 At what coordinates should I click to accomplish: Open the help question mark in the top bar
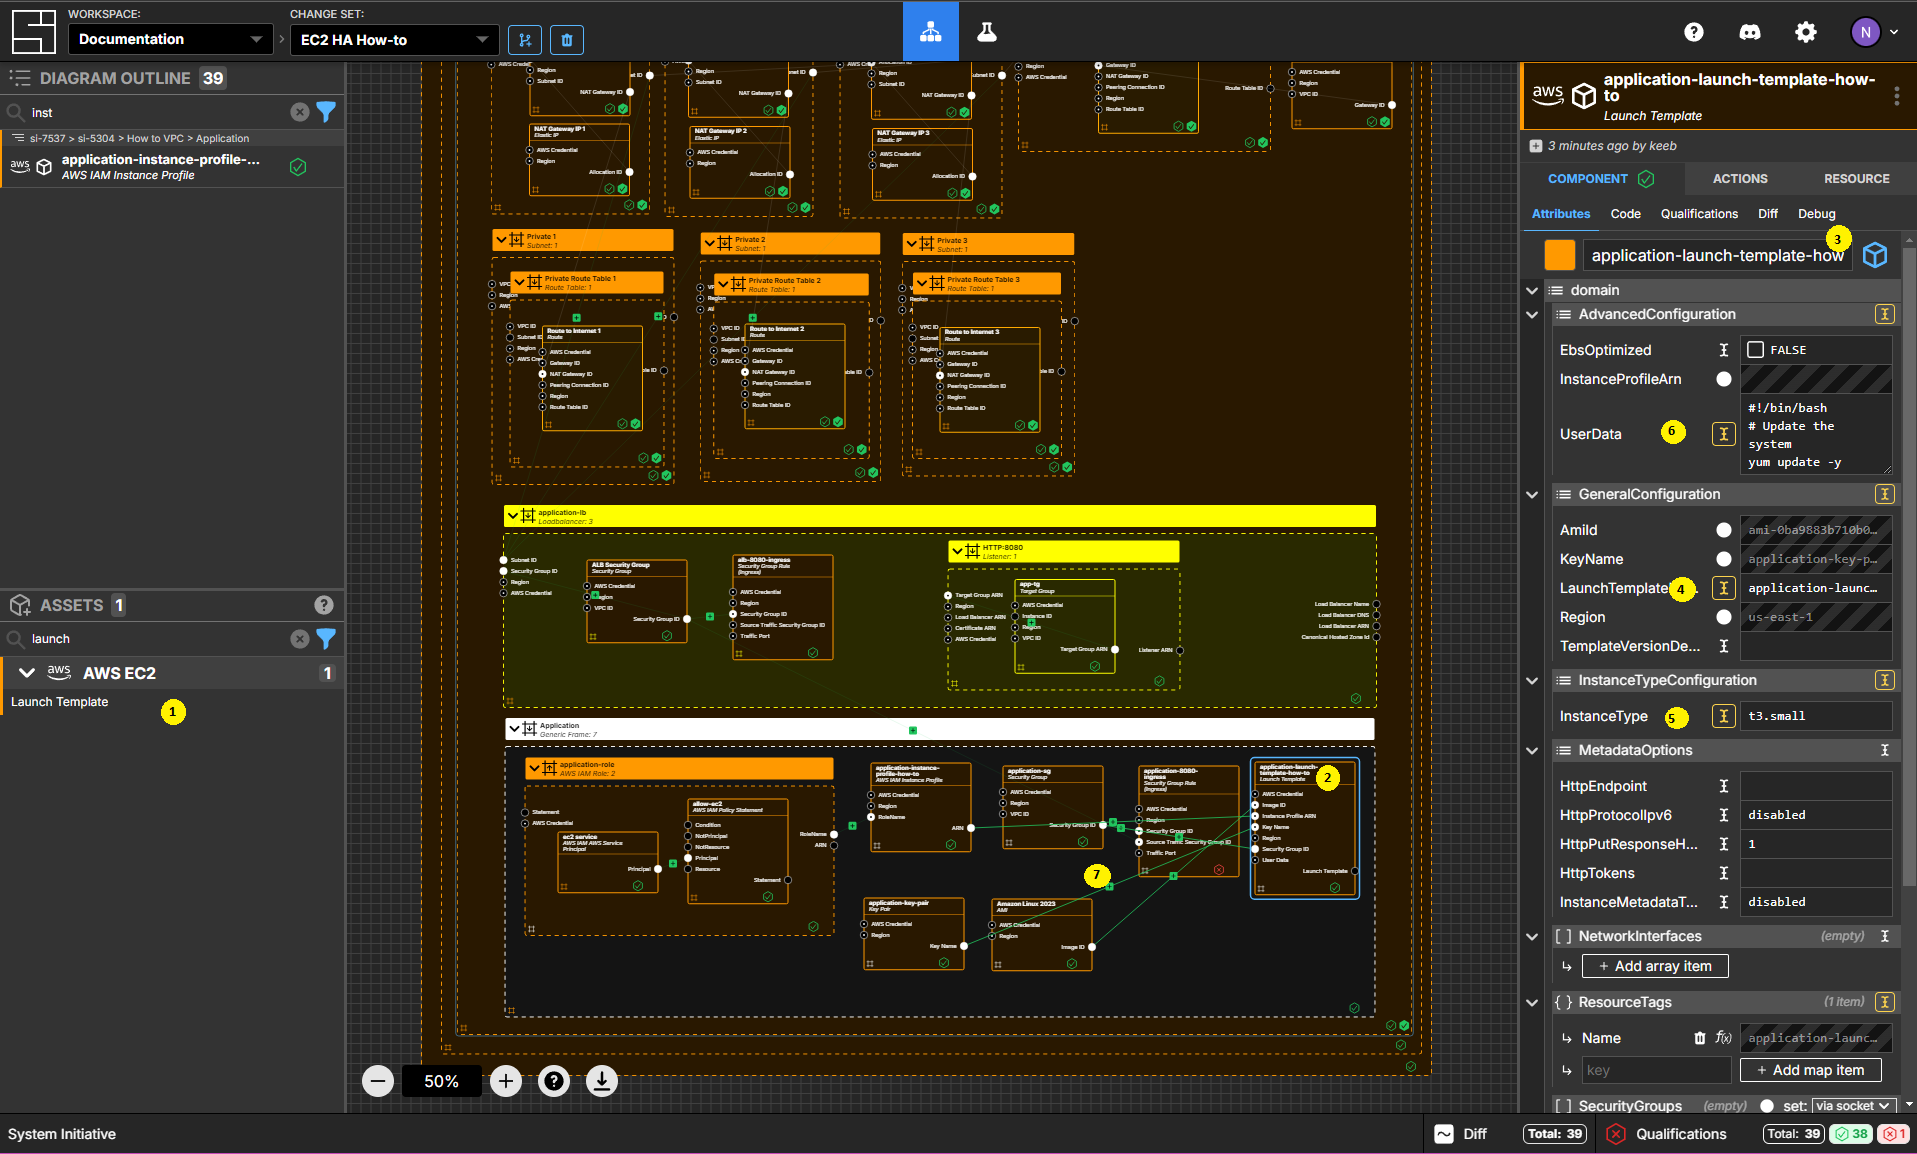coord(1693,32)
